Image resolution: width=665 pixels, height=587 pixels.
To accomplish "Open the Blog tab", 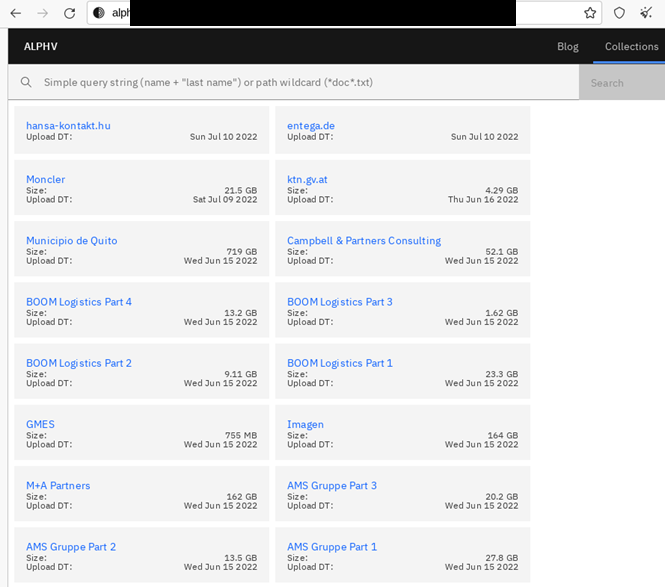I will [x=567, y=47].
